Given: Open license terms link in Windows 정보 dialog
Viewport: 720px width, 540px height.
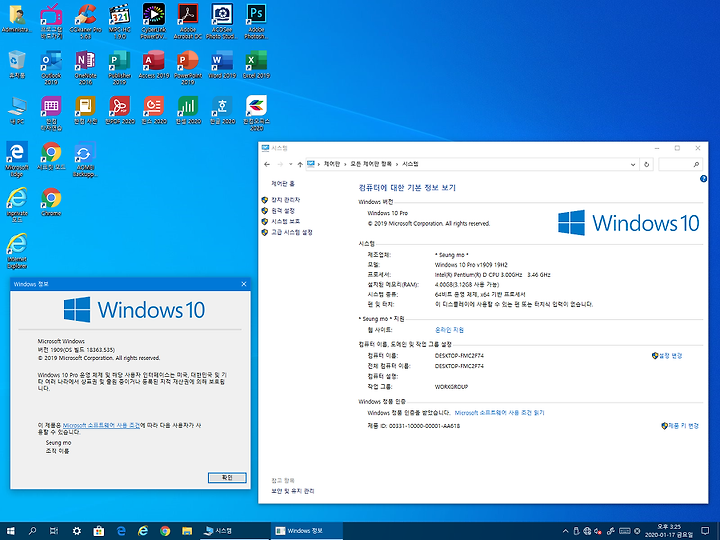Looking at the screenshot, I should 101,425.
